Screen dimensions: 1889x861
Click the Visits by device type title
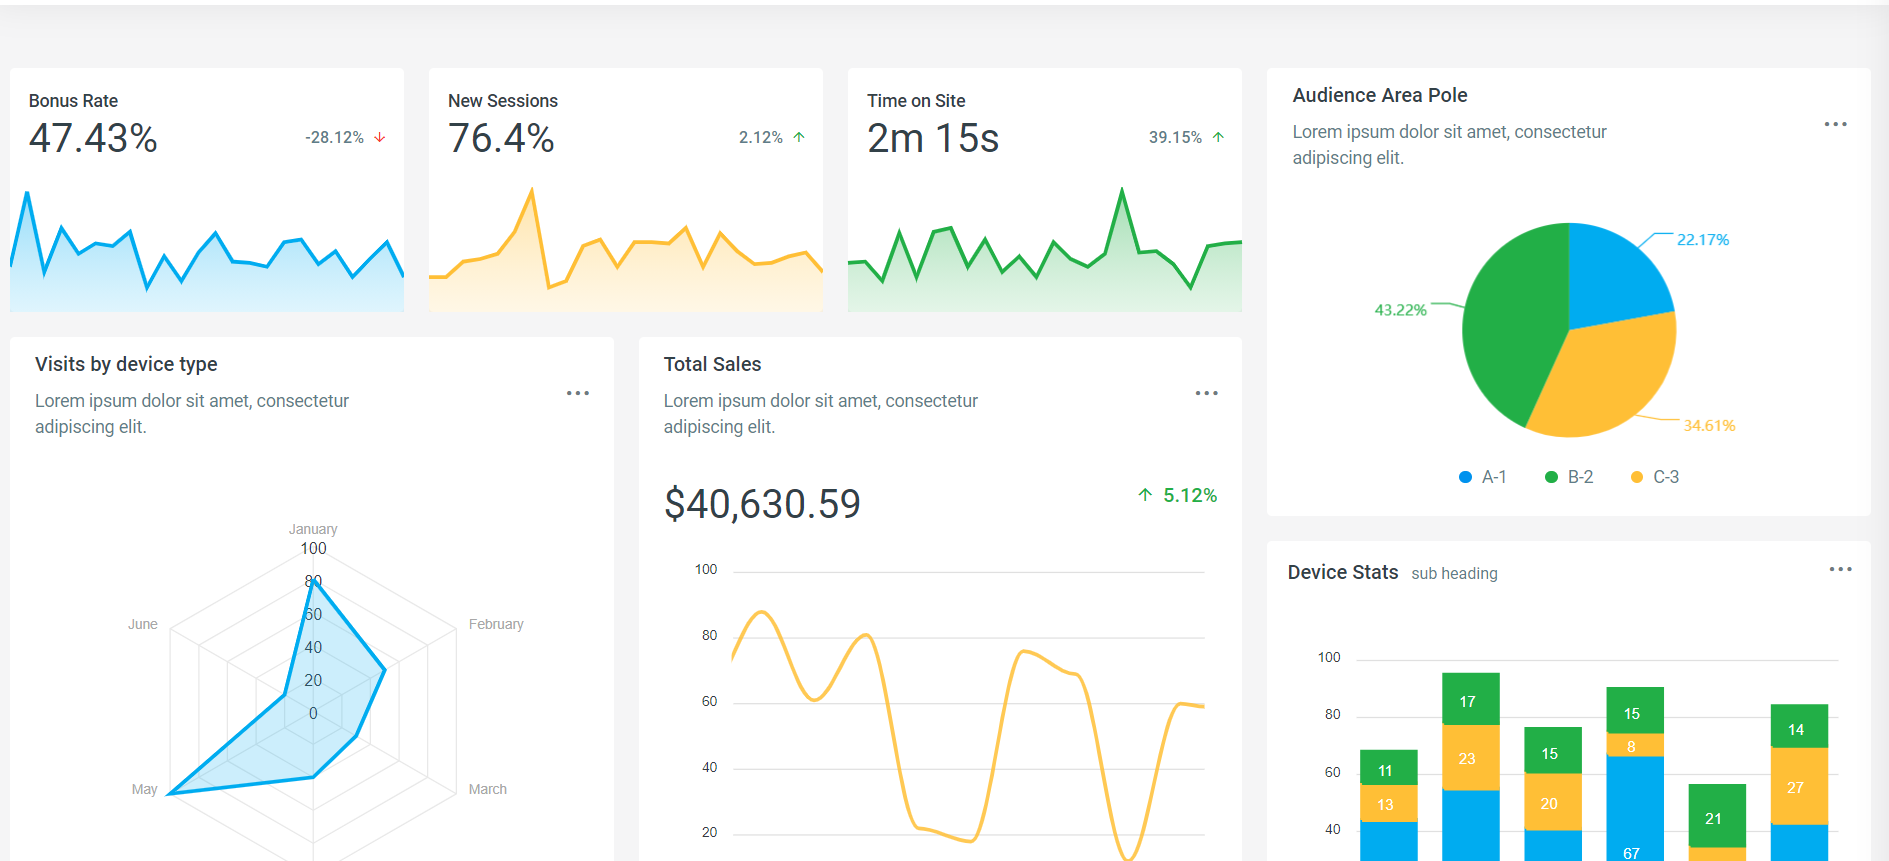click(126, 364)
